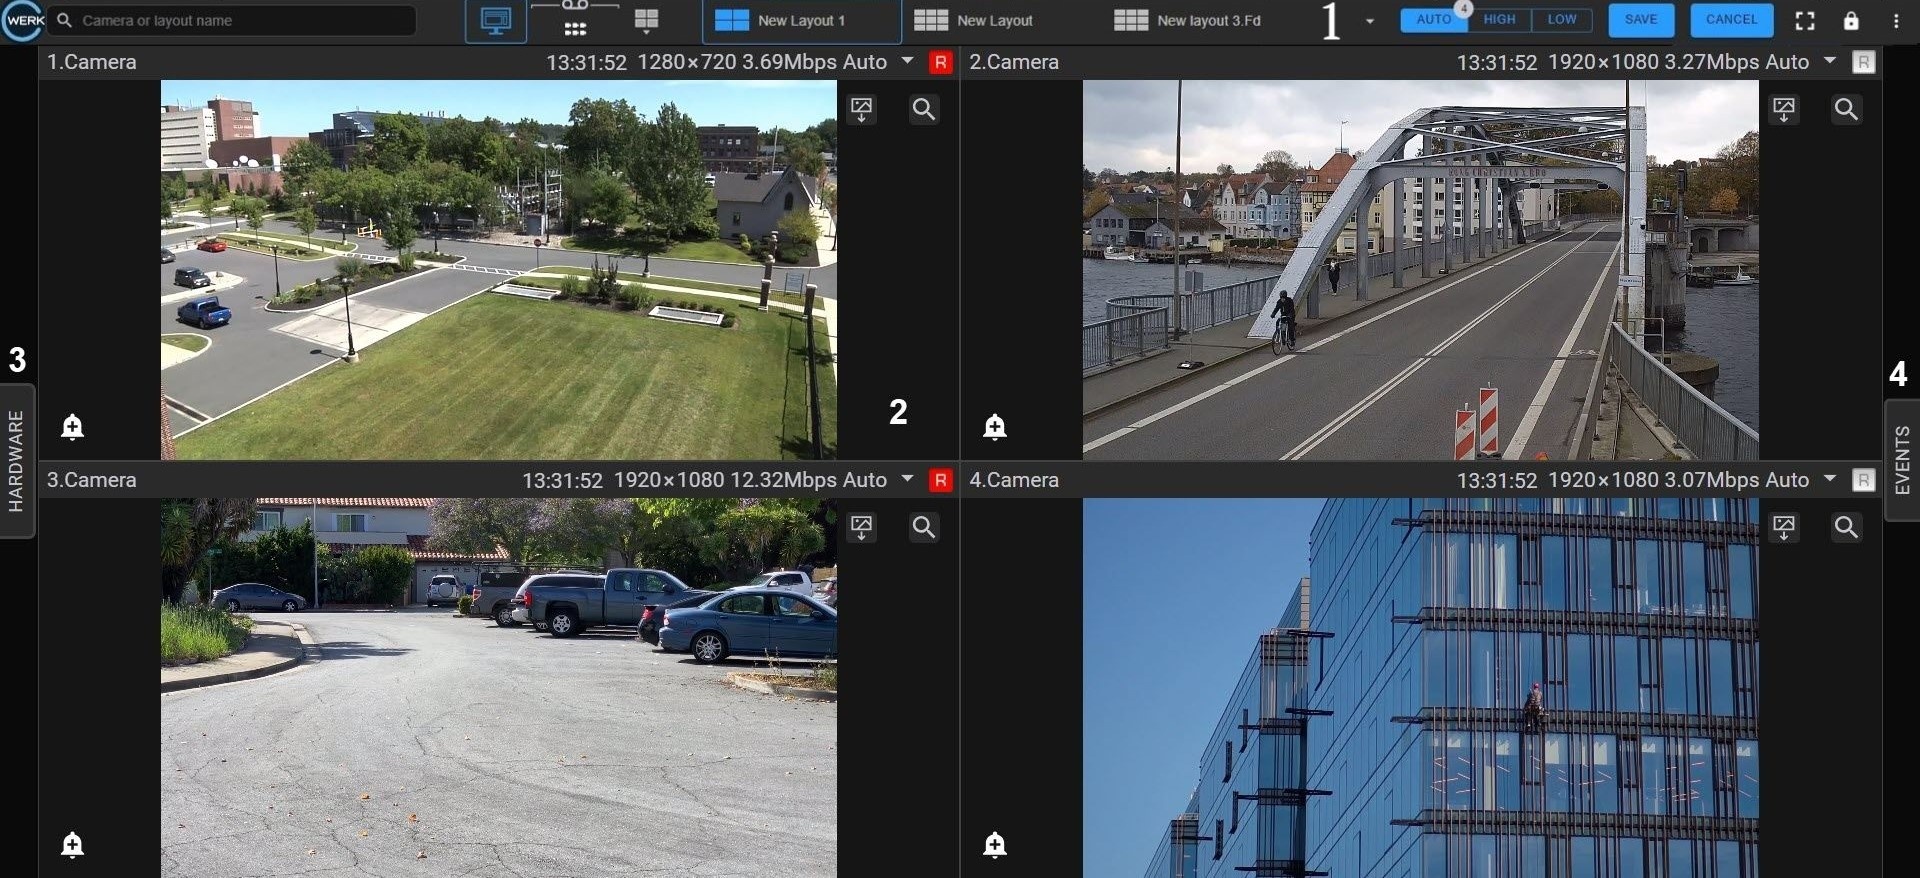Screen dimensions: 1920x878
Task: Click the camera or layout name search field
Action: (x=240, y=21)
